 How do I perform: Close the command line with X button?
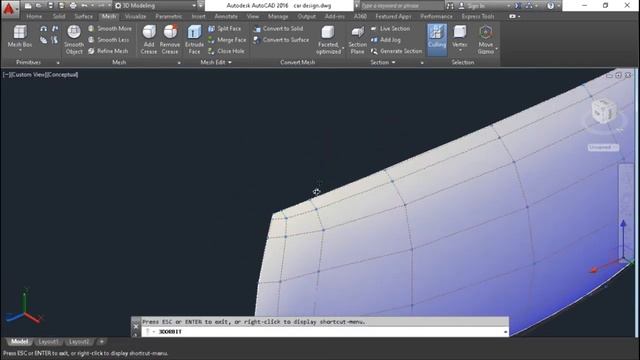136,326
